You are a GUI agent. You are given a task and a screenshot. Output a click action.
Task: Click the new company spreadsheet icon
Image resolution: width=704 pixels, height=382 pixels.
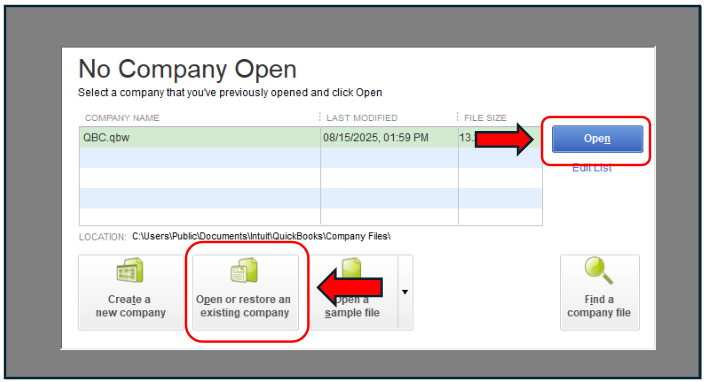[x=130, y=270]
